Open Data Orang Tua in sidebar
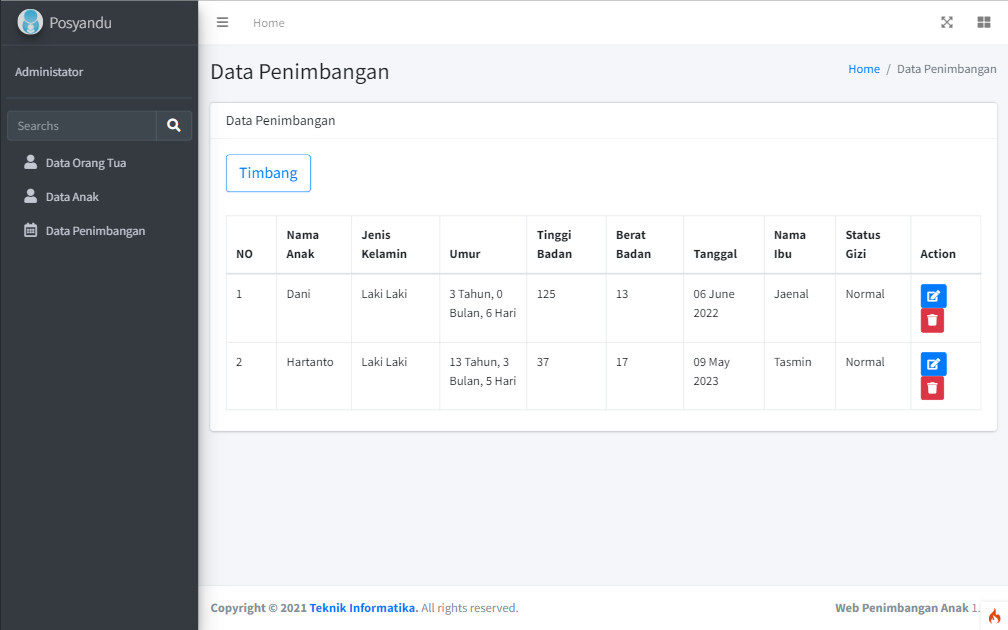Image resolution: width=1008 pixels, height=630 pixels. point(85,163)
